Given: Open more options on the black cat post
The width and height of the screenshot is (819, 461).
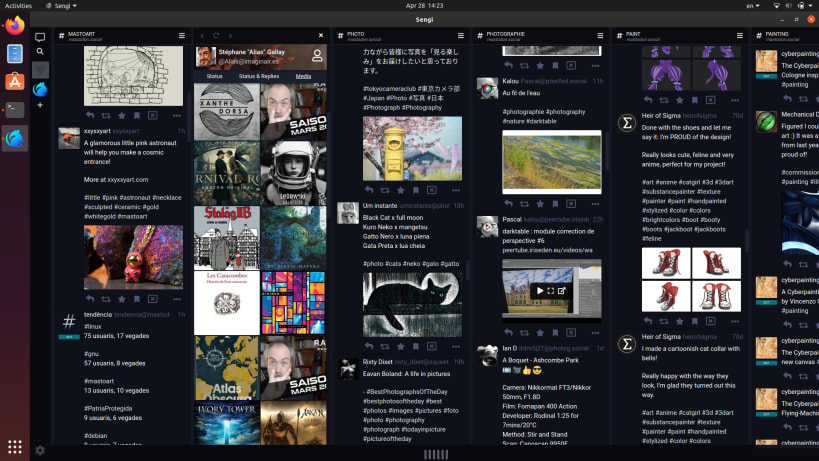Looking at the screenshot, I should [456, 346].
